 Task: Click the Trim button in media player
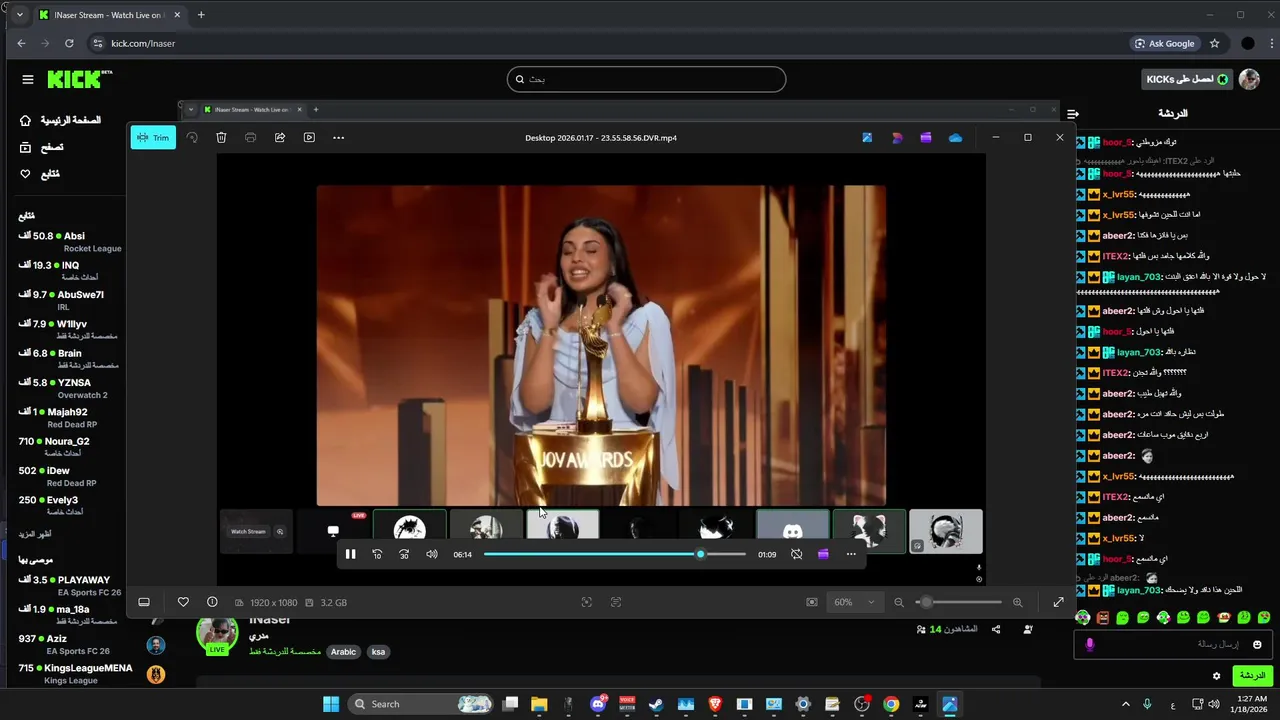click(x=153, y=138)
